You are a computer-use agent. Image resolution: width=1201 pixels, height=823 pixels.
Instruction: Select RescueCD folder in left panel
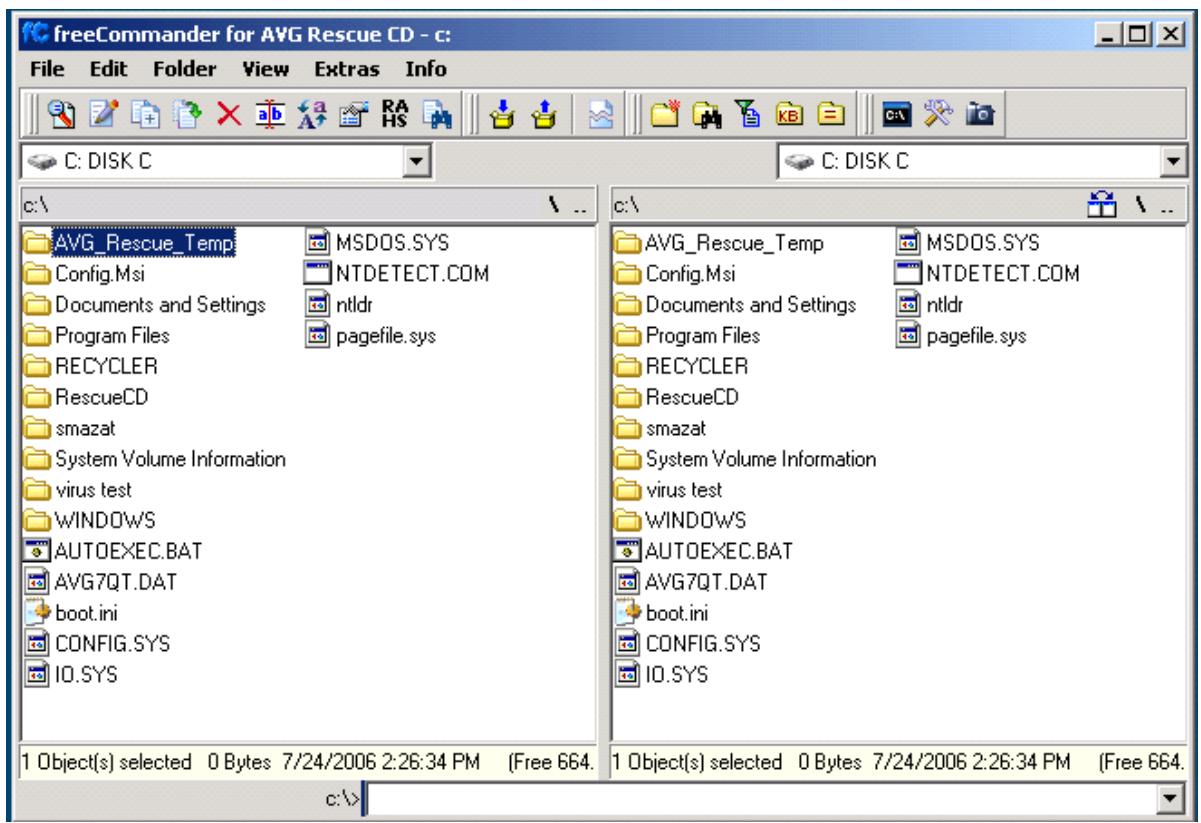coord(86,398)
